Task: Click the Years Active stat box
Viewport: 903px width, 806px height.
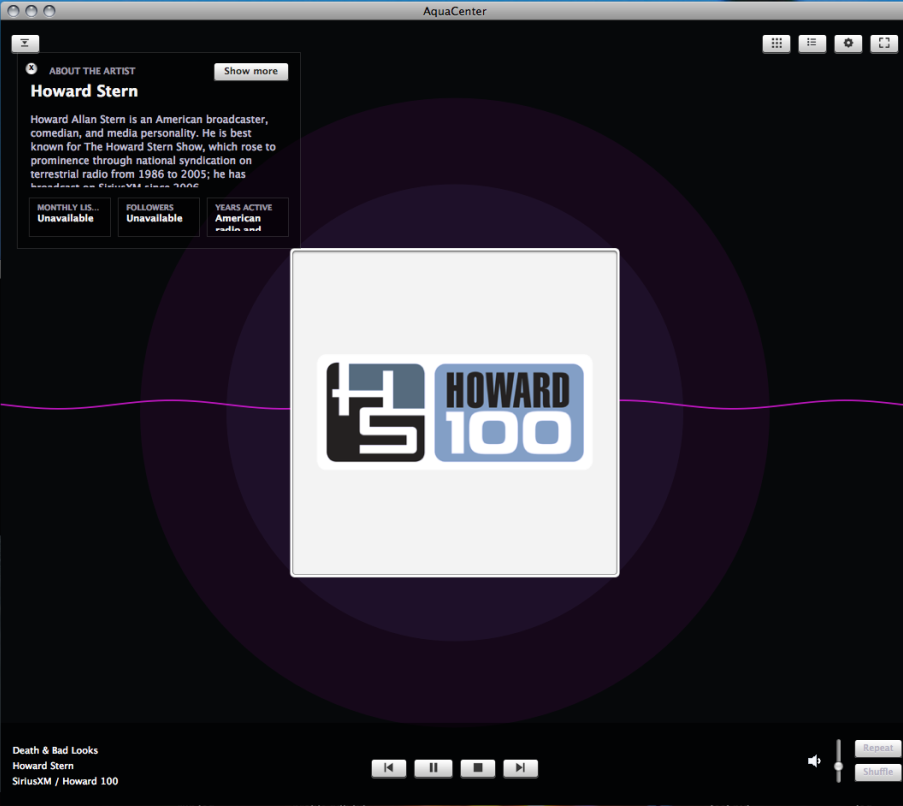Action: (x=248, y=216)
